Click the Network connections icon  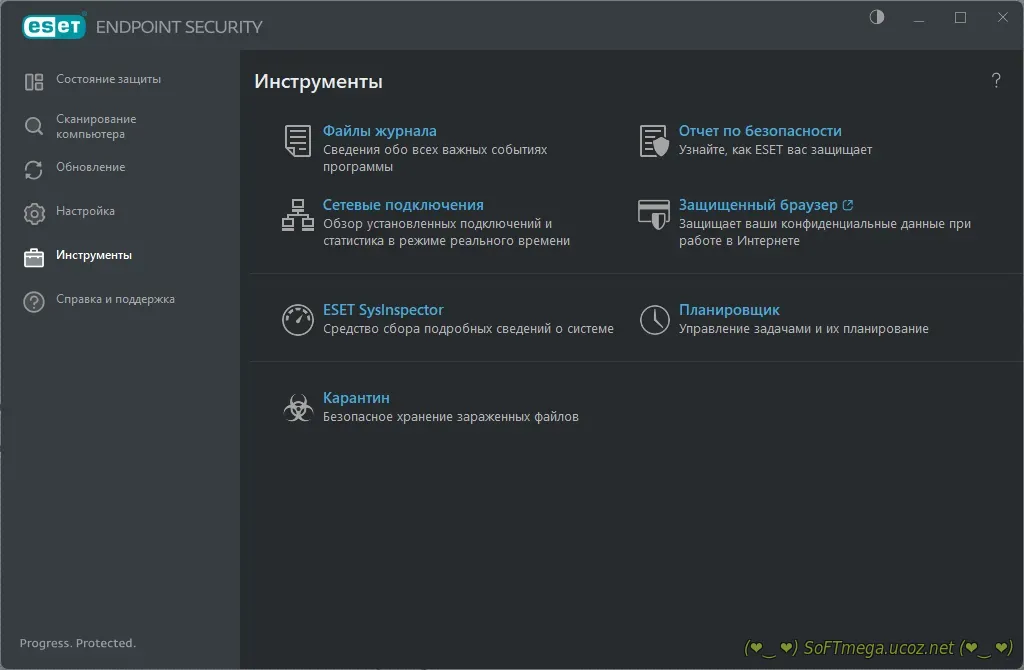click(x=297, y=215)
